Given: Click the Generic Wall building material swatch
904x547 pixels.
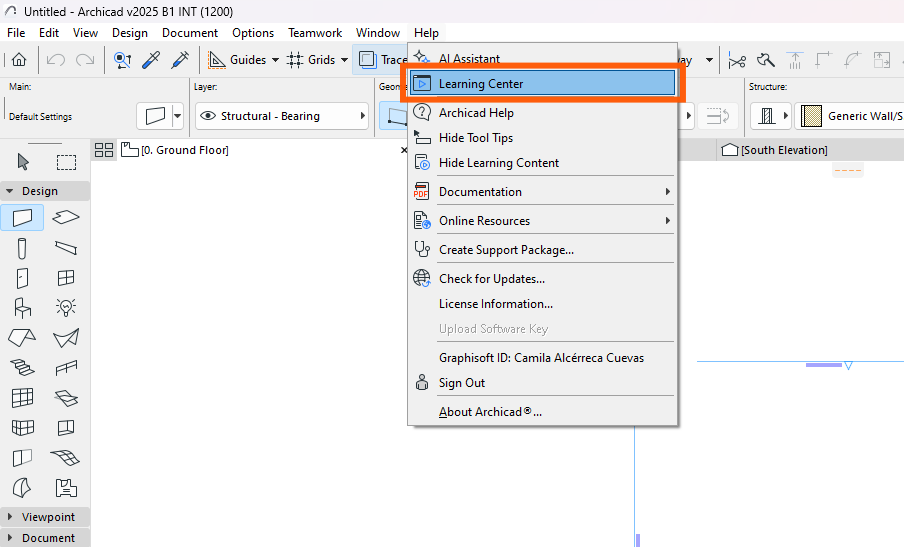Looking at the screenshot, I should tap(811, 116).
